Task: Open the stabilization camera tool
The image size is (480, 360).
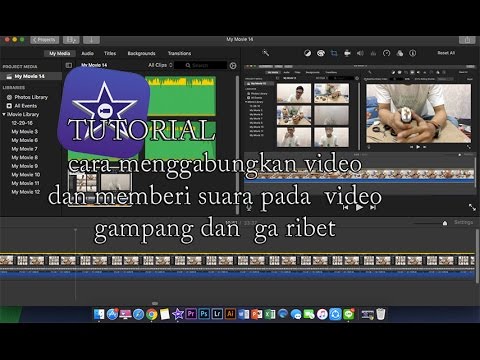Action: [x=347, y=53]
